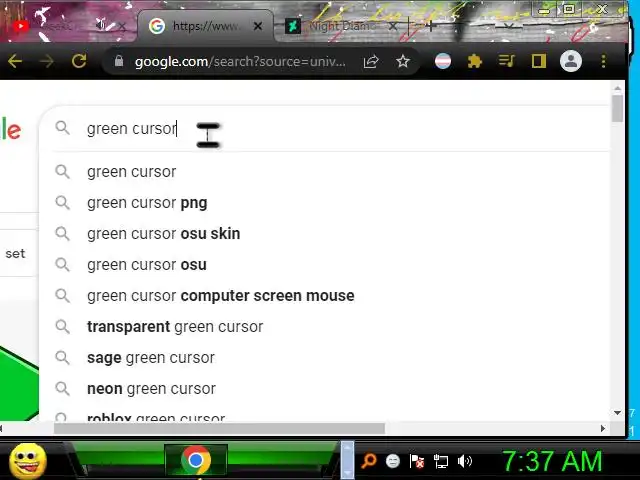This screenshot has width=640, height=480.
Task: Click the 'set' text on the page
Action: (x=16, y=253)
